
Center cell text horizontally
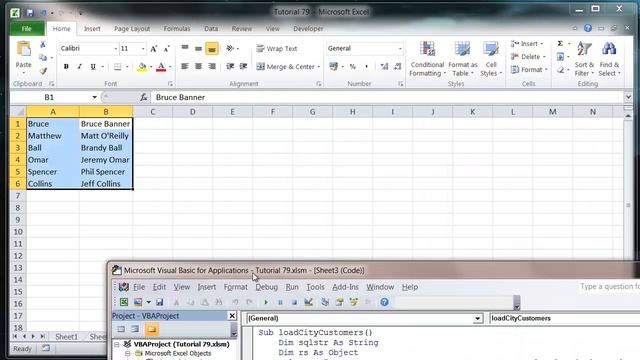pos(198,67)
